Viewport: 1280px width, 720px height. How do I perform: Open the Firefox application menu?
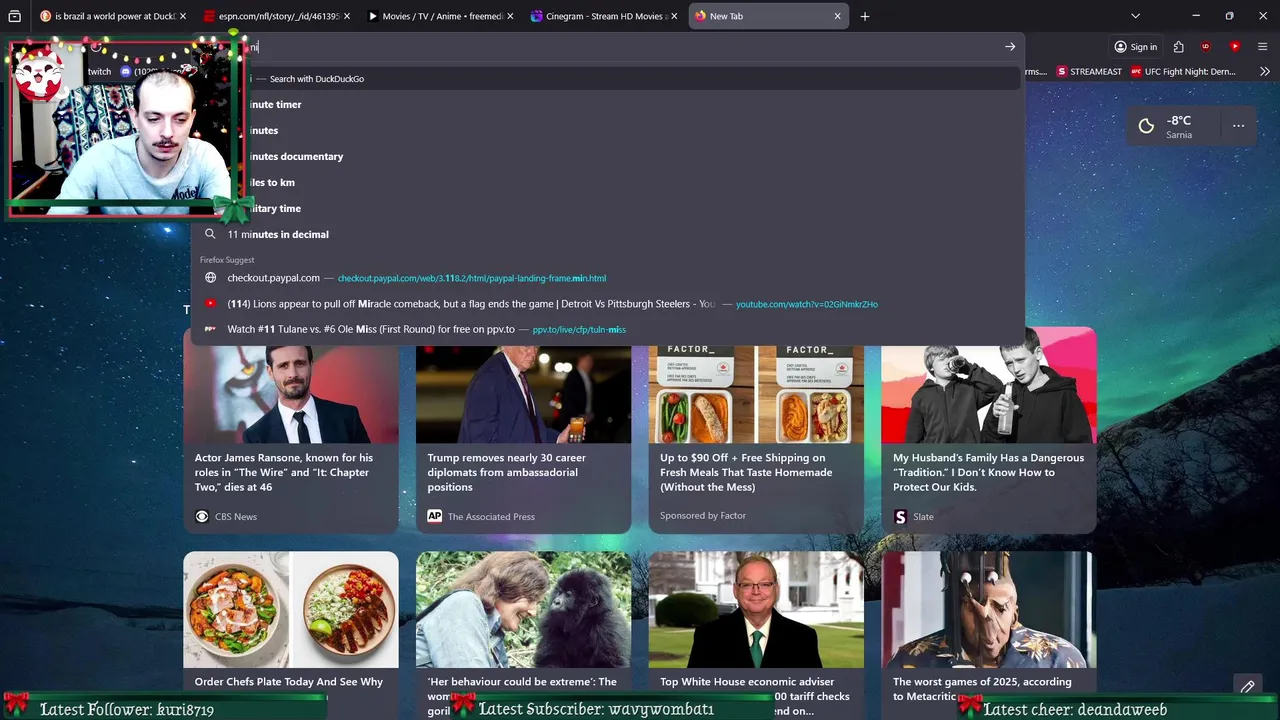[1262, 47]
